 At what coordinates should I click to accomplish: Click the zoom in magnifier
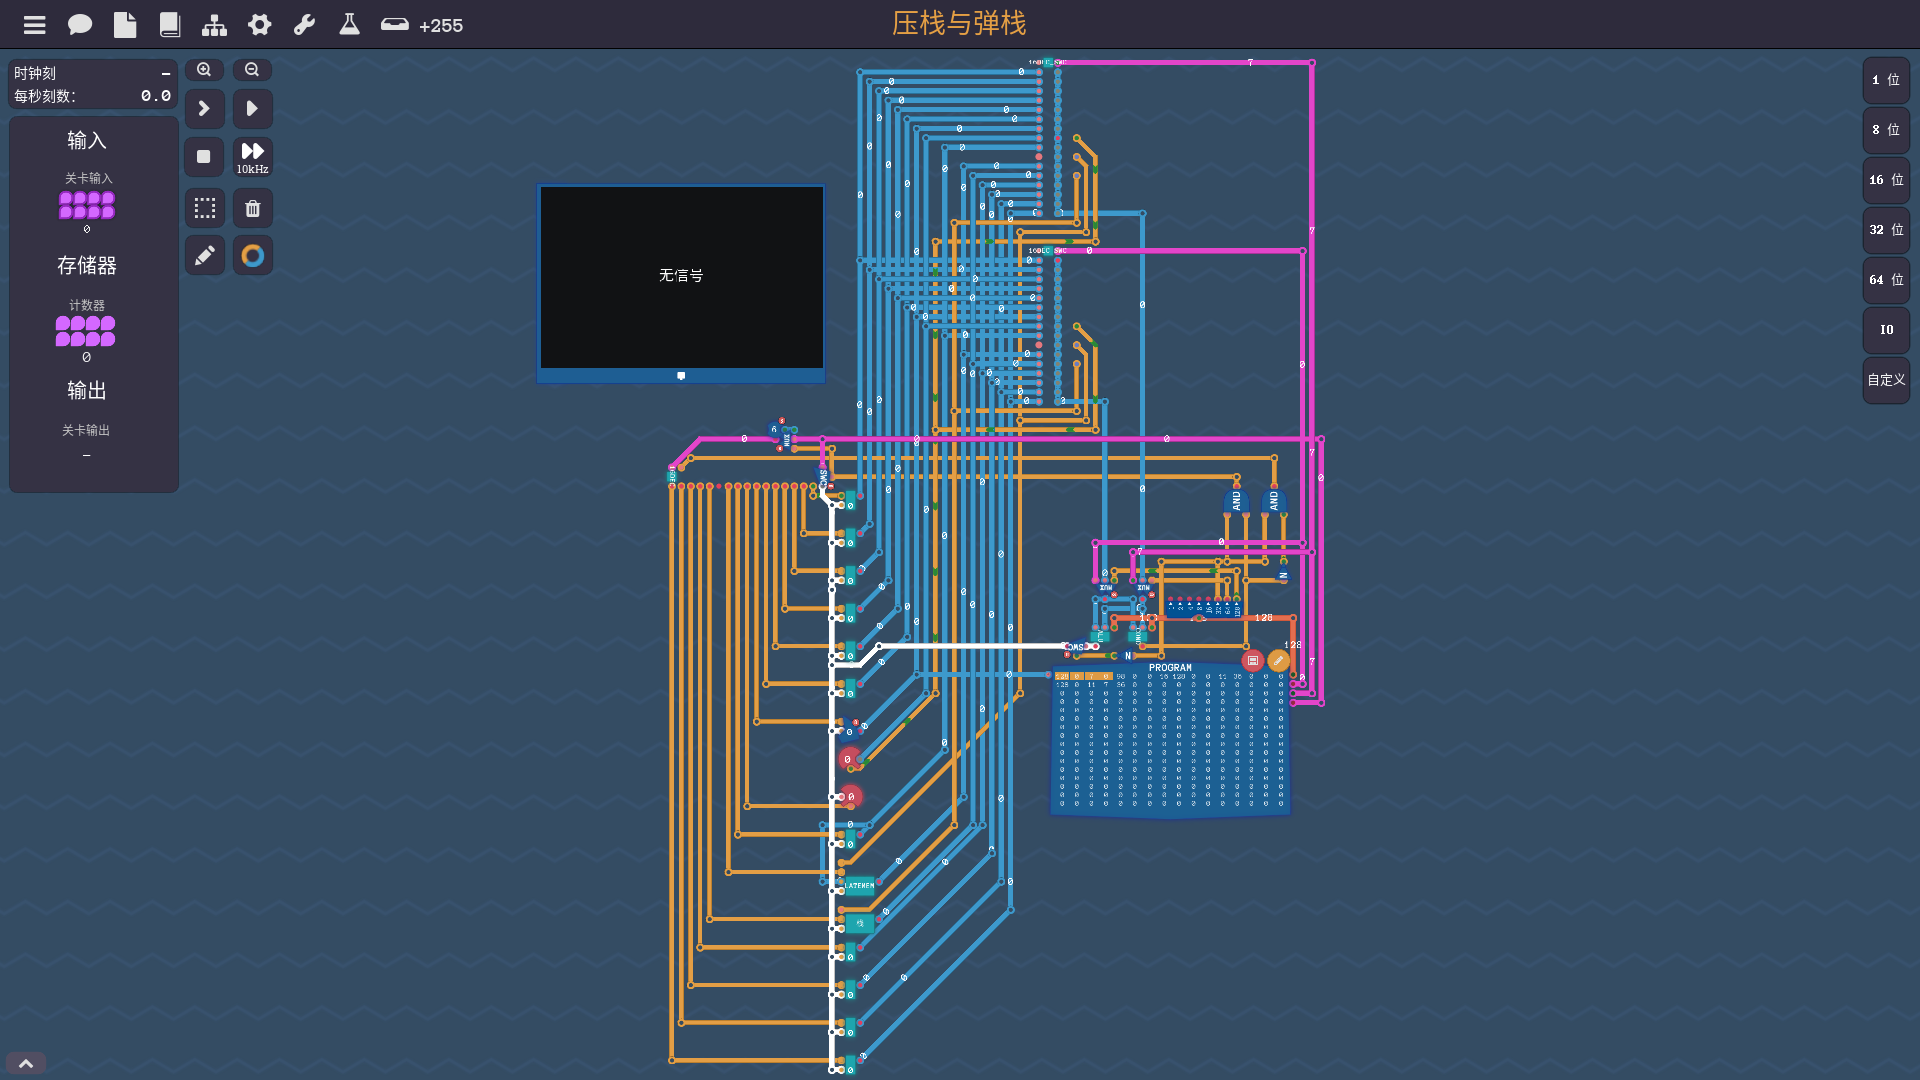[204, 70]
